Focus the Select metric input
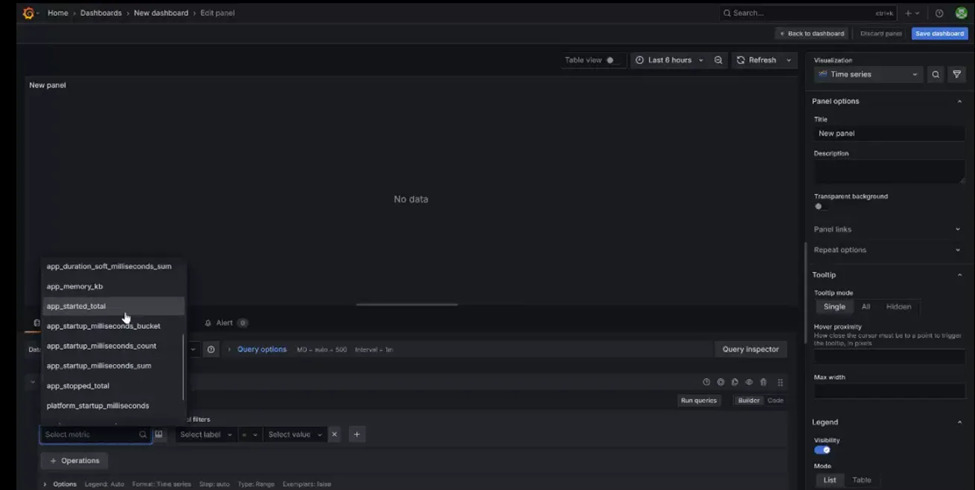The image size is (975, 490). [96, 435]
